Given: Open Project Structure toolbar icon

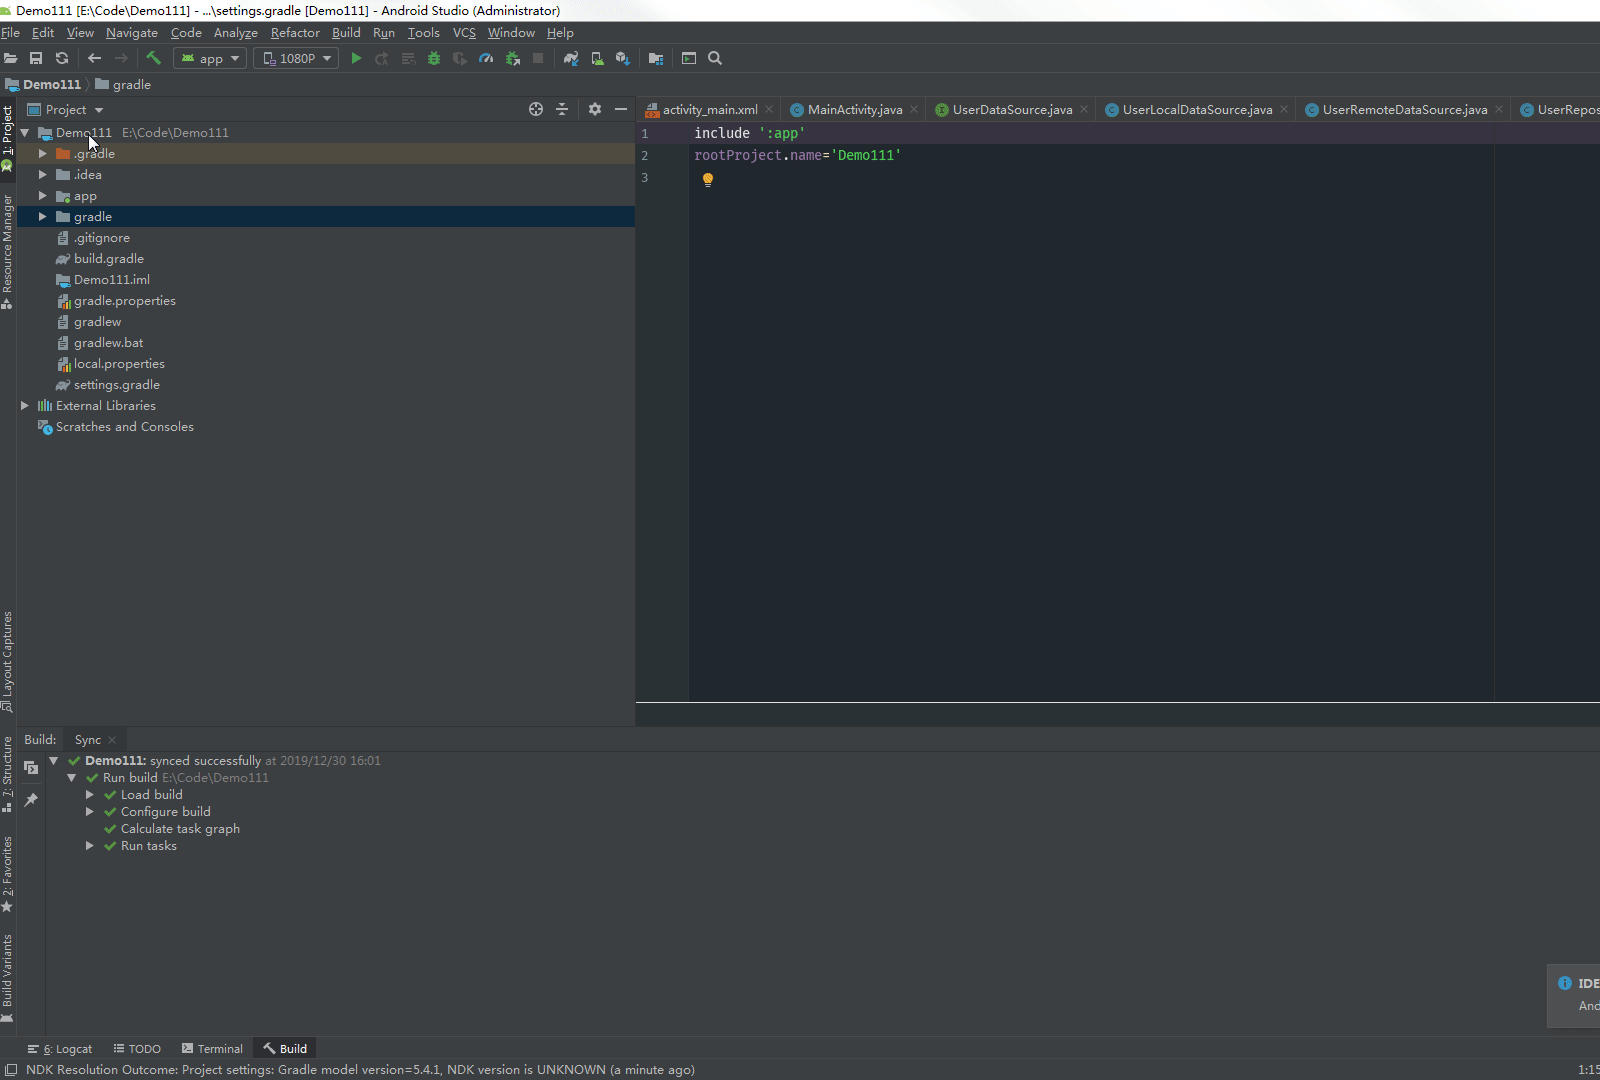Looking at the screenshot, I should point(656,58).
